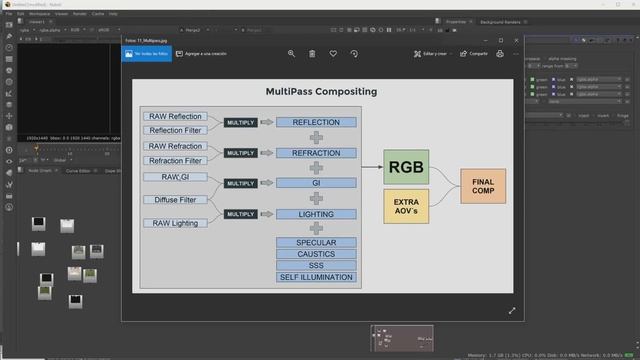Open the Workspace menu in Nuke
This screenshot has height=360, width=640.
39,13
